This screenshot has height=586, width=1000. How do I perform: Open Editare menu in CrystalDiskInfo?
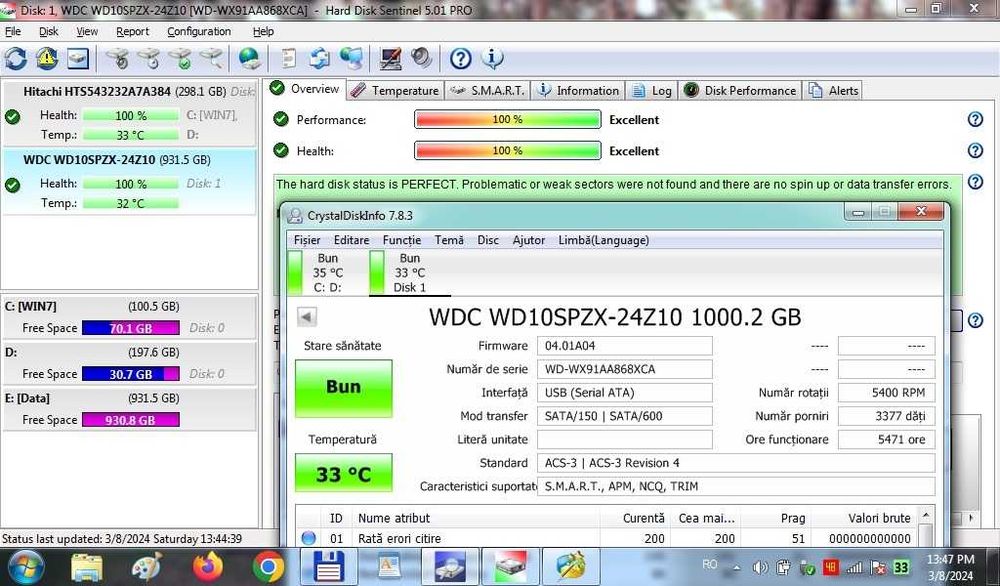pos(351,240)
